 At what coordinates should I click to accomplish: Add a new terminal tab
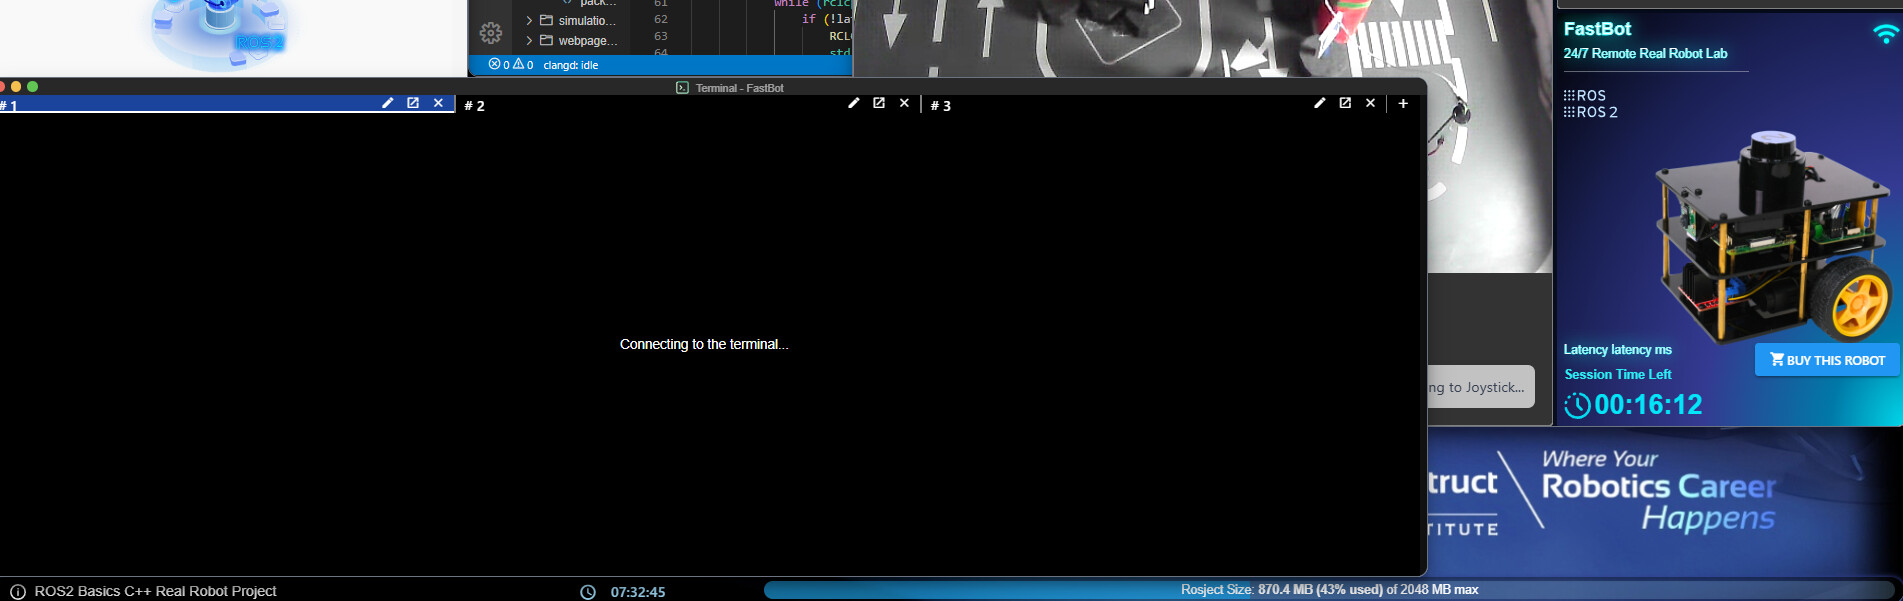point(1403,103)
